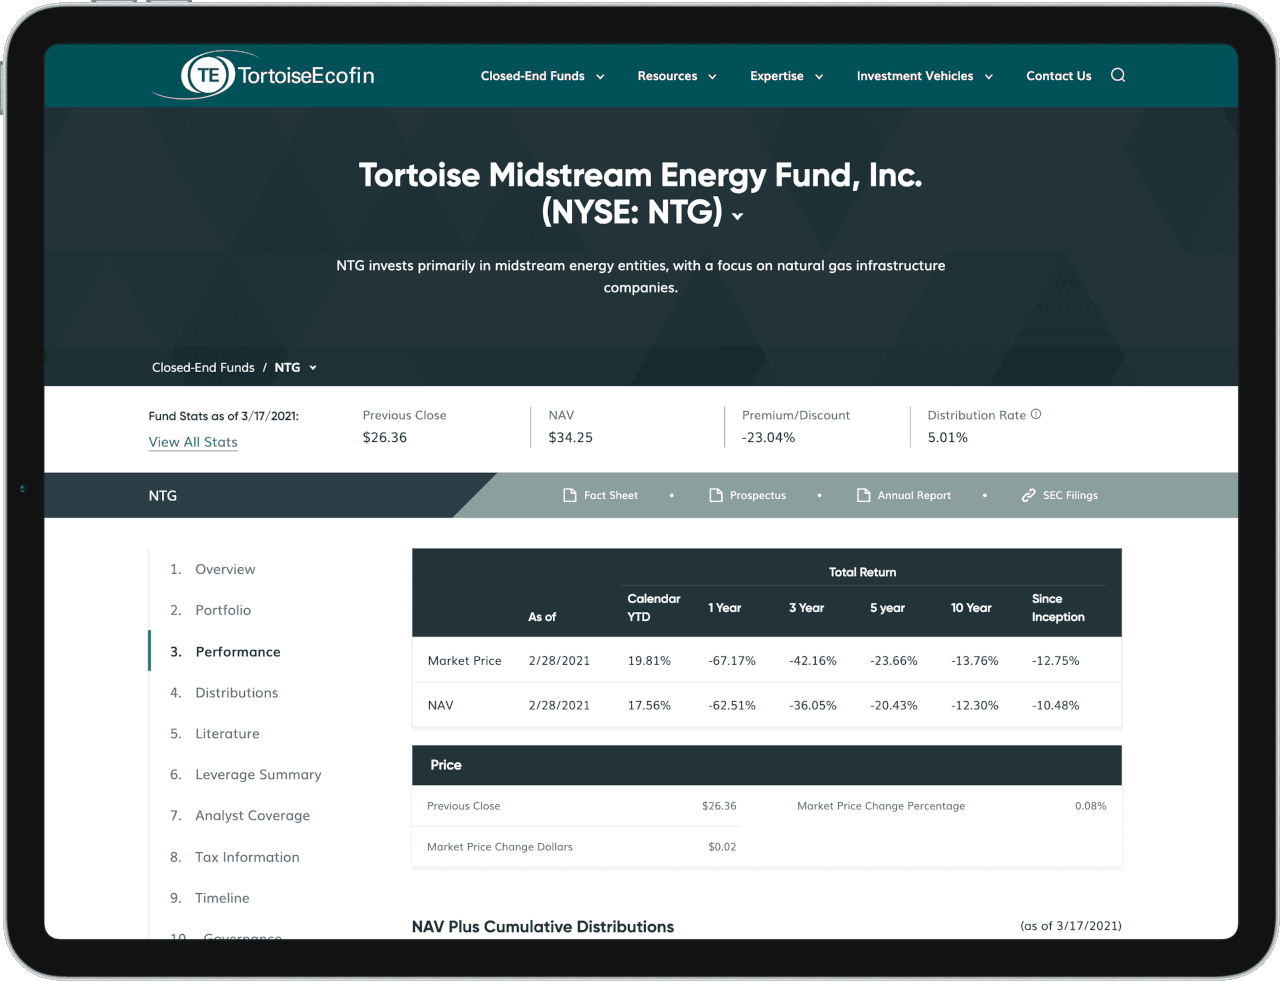Click Market Price Change Dollars $0.02
This screenshot has width=1280, height=981.
(722, 847)
